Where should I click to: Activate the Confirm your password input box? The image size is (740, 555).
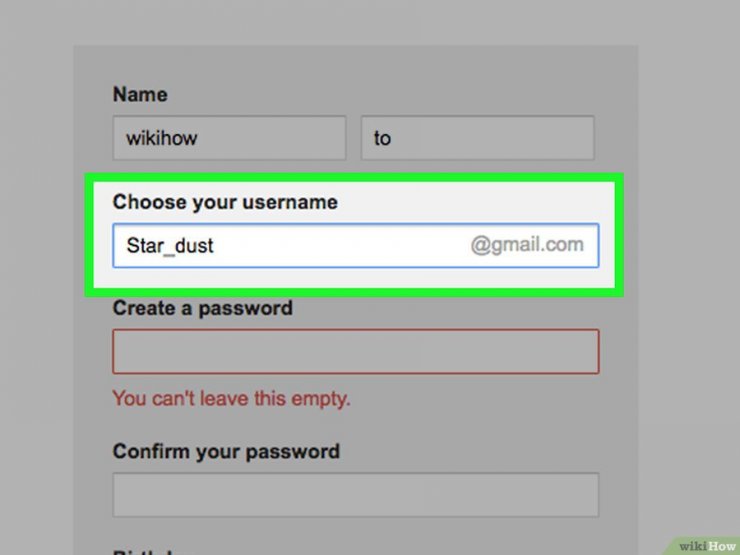(x=356, y=495)
